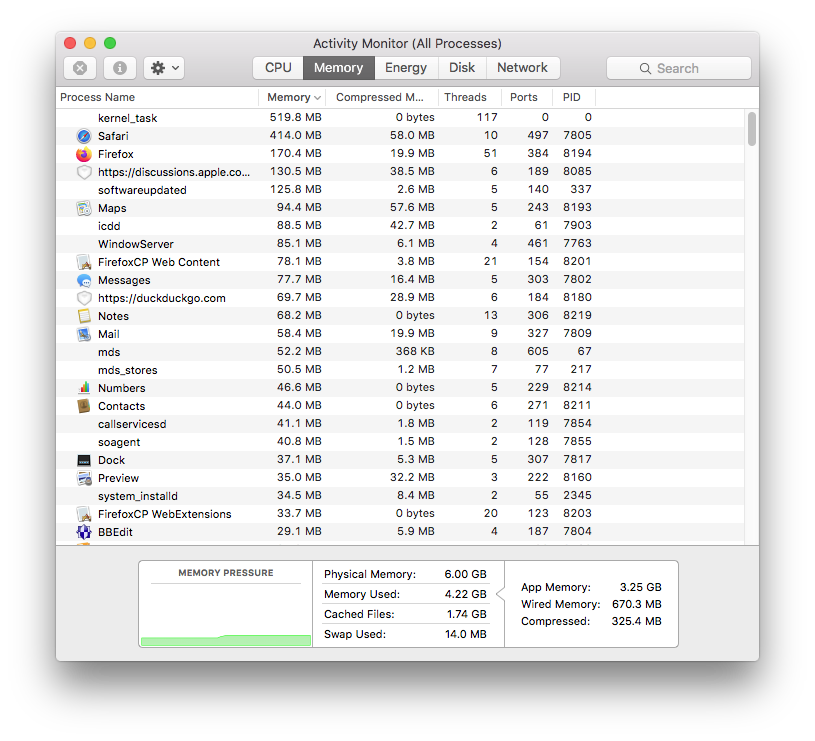Select the callservicesd process
This screenshot has width=815, height=741.
pos(399,424)
